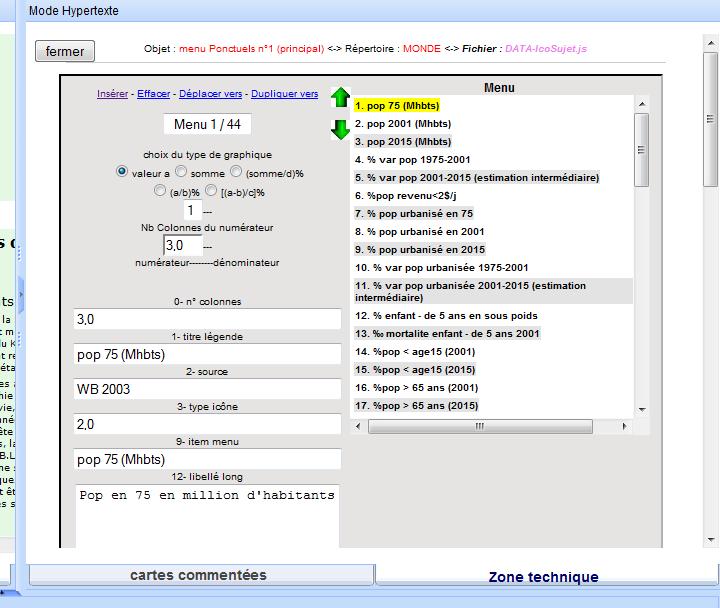Viewport: 720px width, 608px height.
Task: Select the '(somme/d)%' radio button
Action: pos(236,171)
